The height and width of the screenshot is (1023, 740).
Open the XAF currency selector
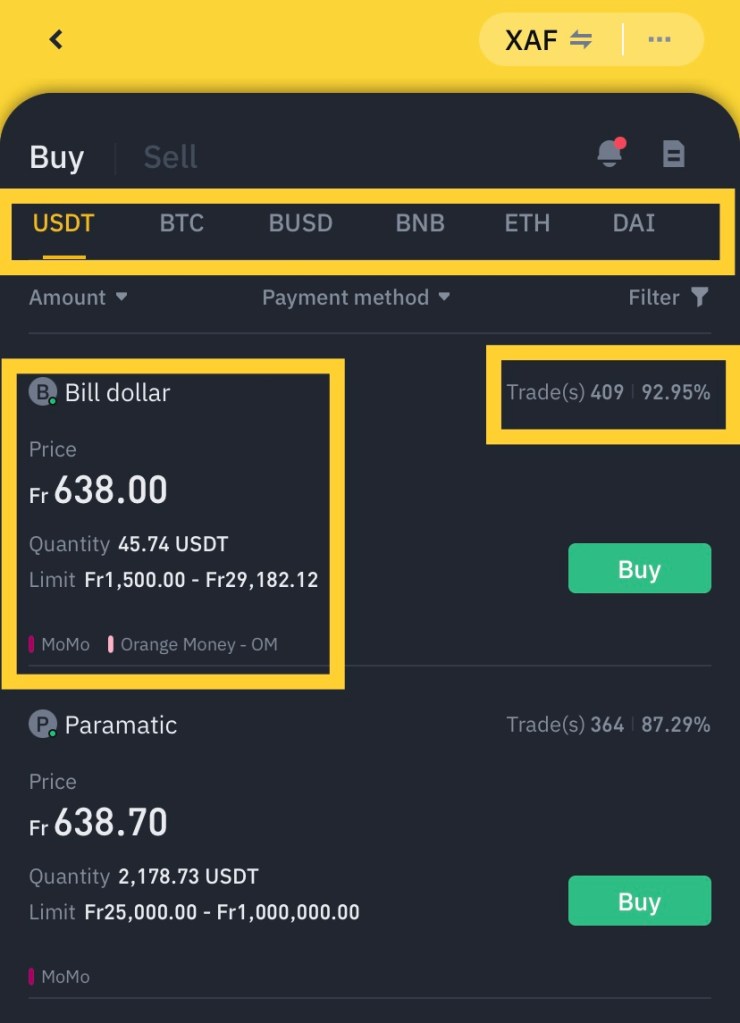click(531, 40)
